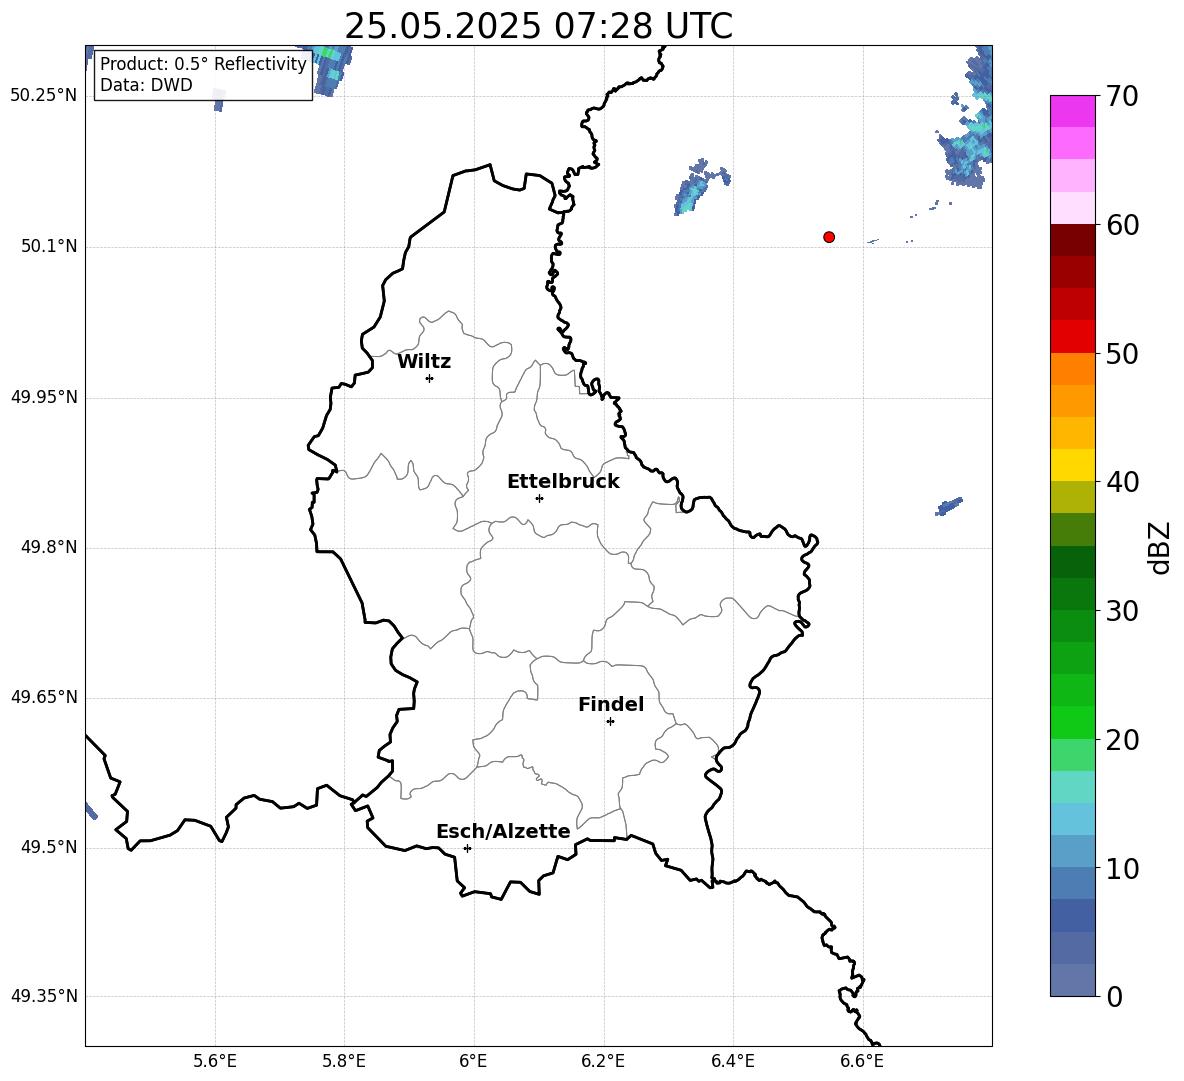Click the Esch/Alzette station cross marker
The width and height of the screenshot is (1184, 1081).
click(x=467, y=848)
